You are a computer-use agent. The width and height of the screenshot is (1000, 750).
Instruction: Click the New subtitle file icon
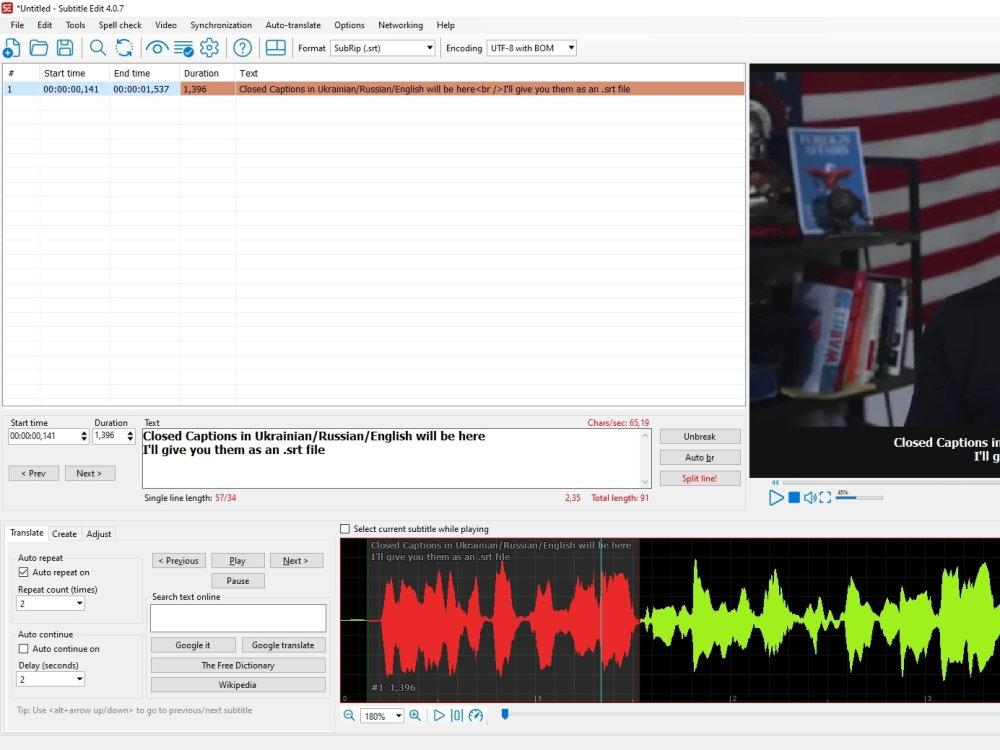[11, 48]
